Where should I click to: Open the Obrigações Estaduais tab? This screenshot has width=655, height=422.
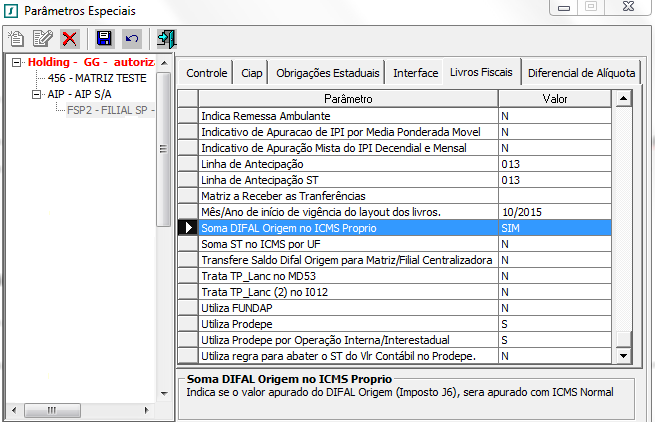[x=327, y=73]
